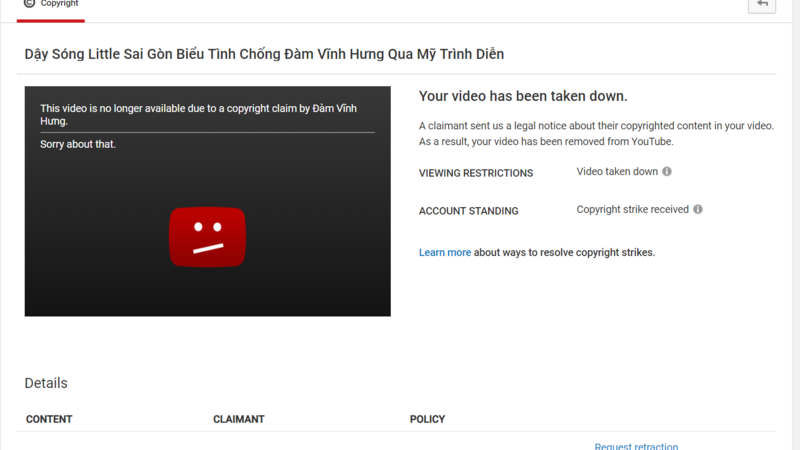Click the video title Dậy Sóng Little Sai Gòn

tap(264, 54)
